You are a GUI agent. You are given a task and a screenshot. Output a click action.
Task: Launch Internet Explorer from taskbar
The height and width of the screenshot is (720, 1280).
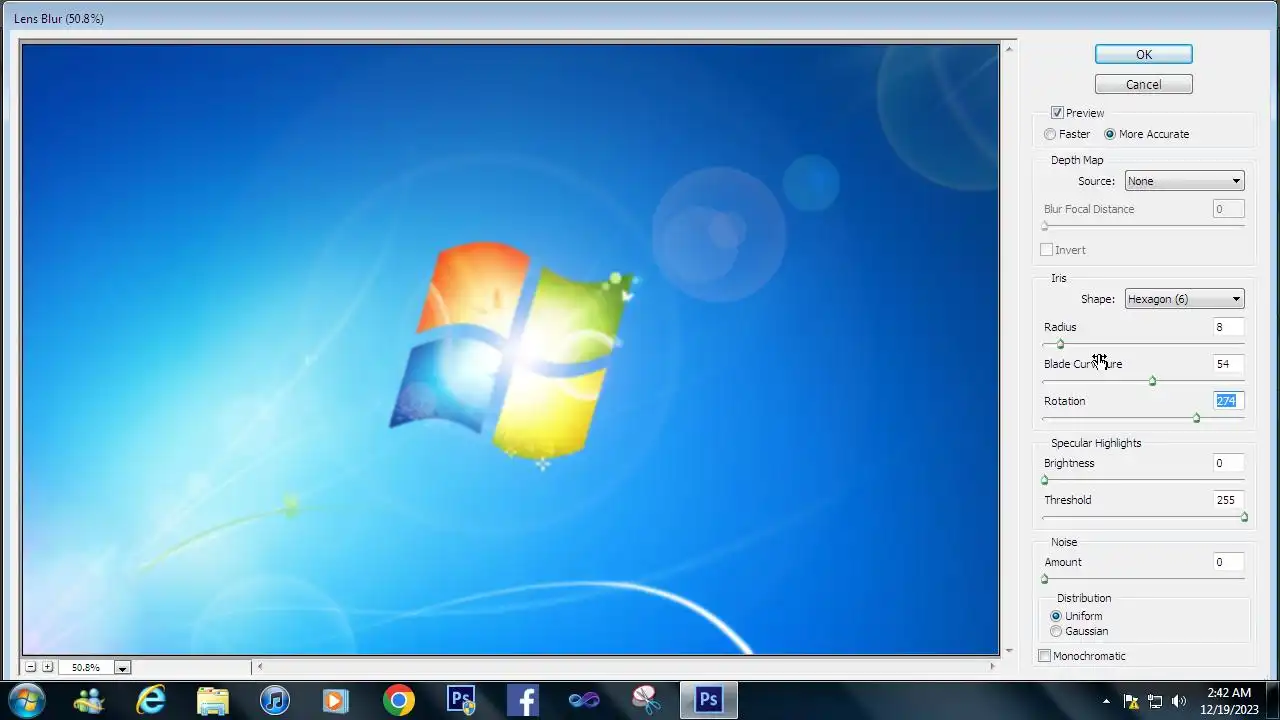[151, 700]
